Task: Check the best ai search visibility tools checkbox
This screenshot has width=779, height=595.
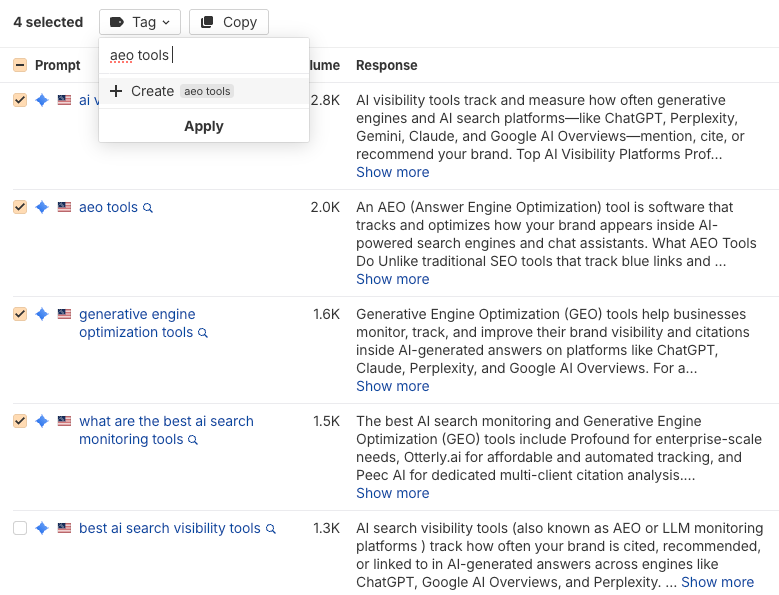Action: (20, 528)
